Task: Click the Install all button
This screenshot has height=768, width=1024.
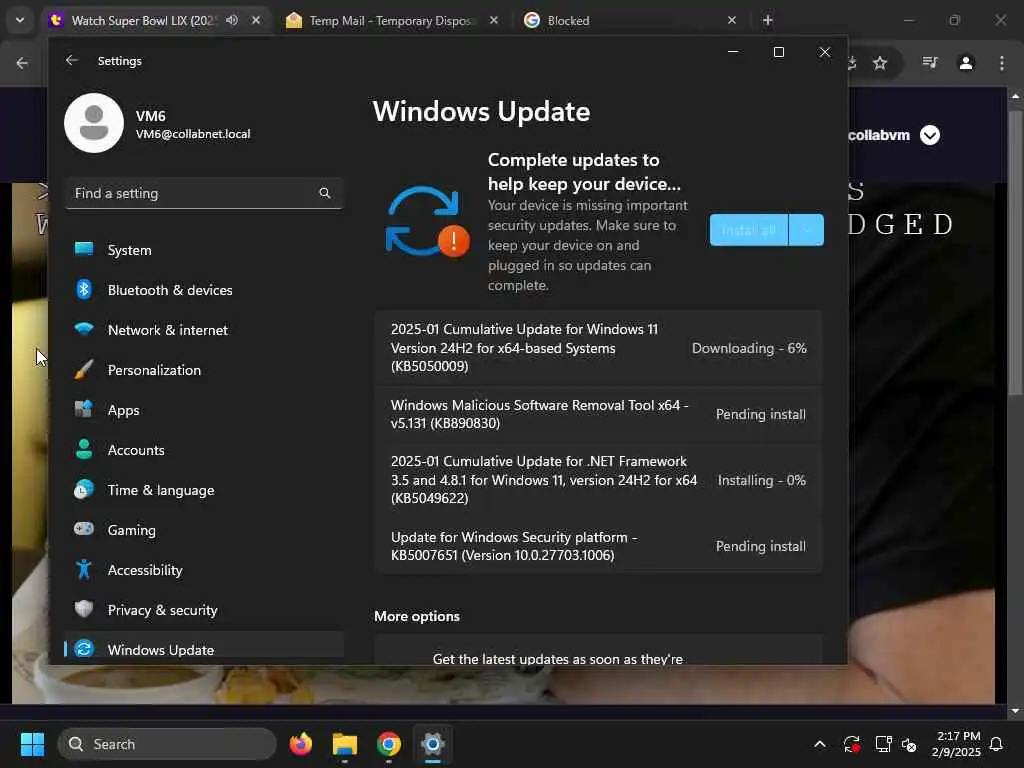Action: pos(748,230)
